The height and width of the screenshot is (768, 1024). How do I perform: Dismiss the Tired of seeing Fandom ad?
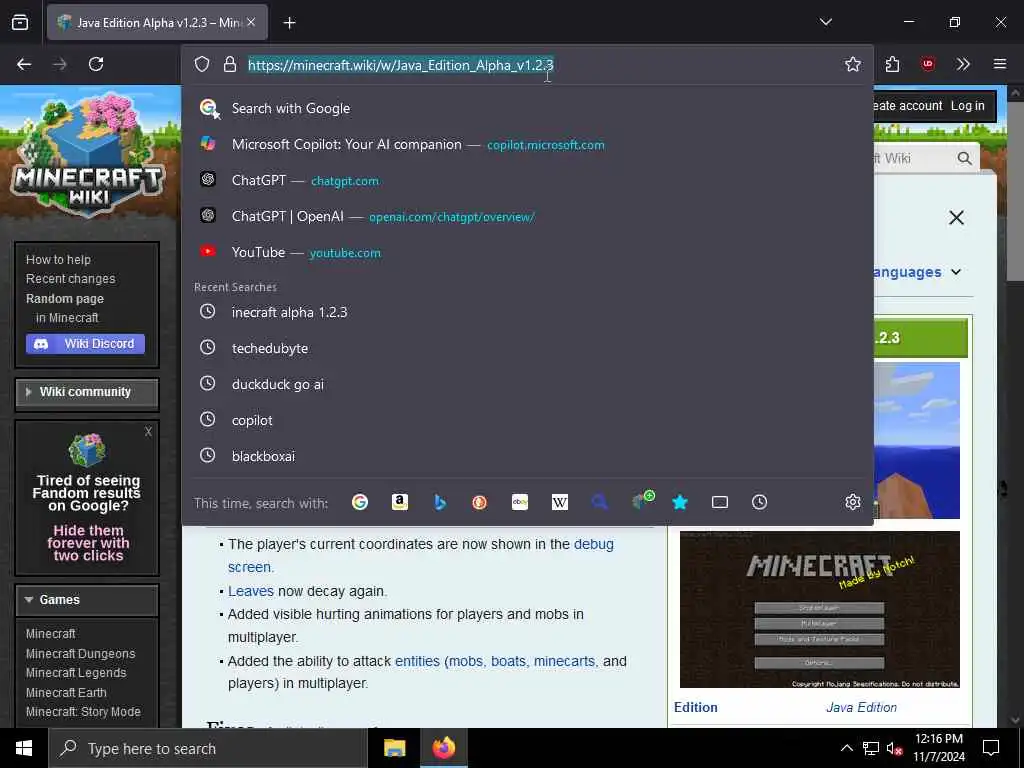point(148,432)
